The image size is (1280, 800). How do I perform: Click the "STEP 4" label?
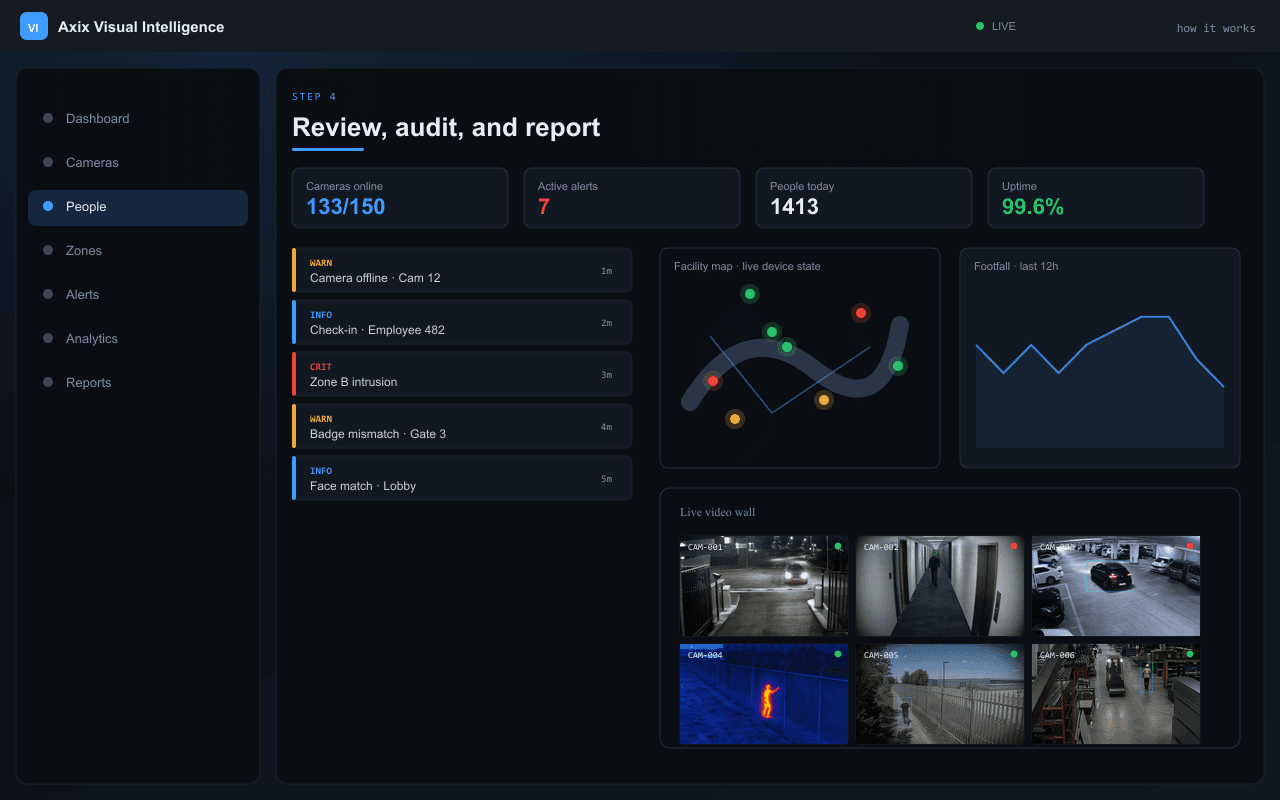(314, 97)
